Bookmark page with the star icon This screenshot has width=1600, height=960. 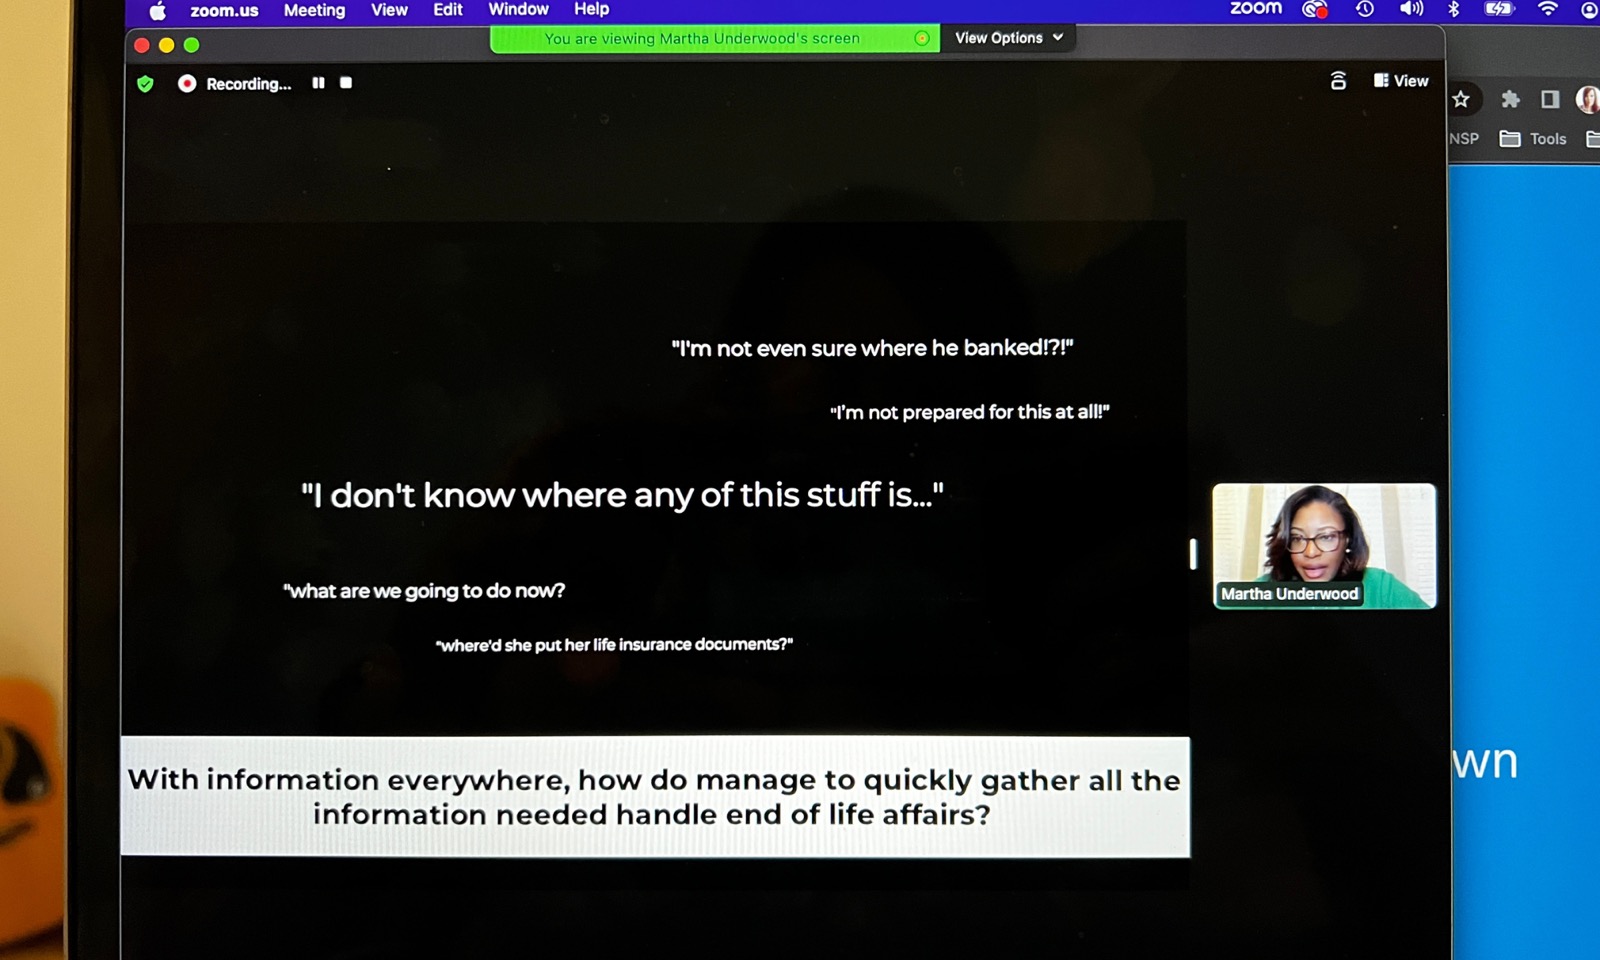point(1461,99)
